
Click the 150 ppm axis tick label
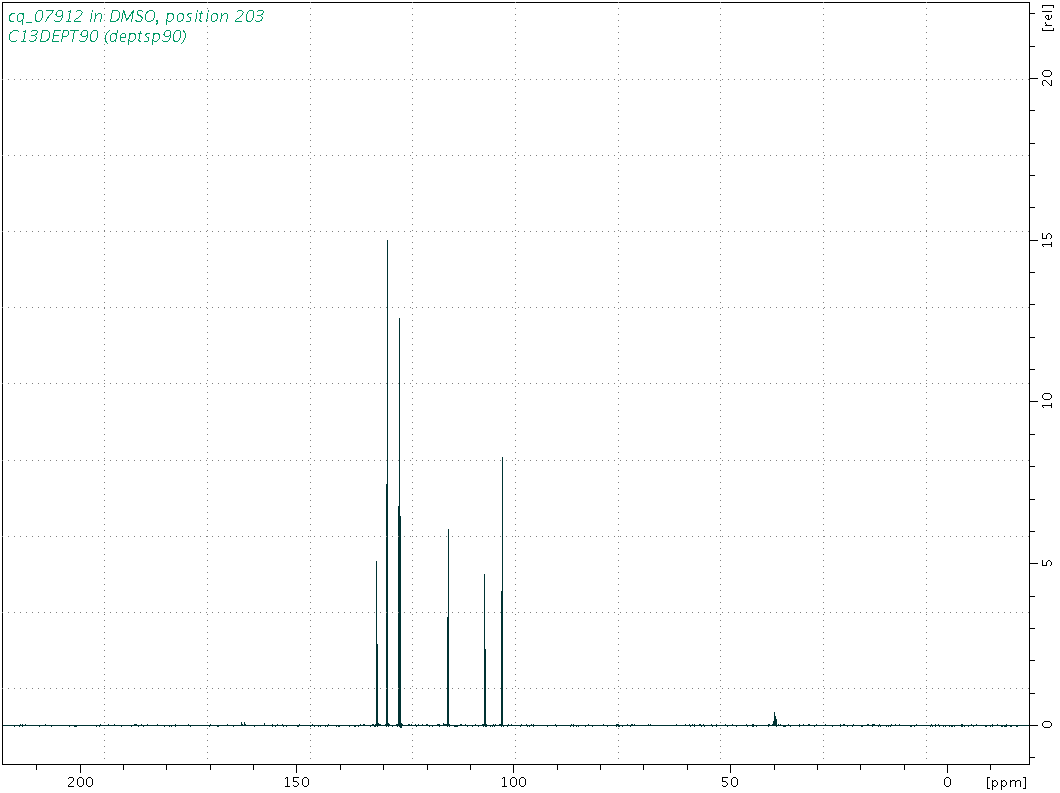pyautogui.click(x=297, y=782)
